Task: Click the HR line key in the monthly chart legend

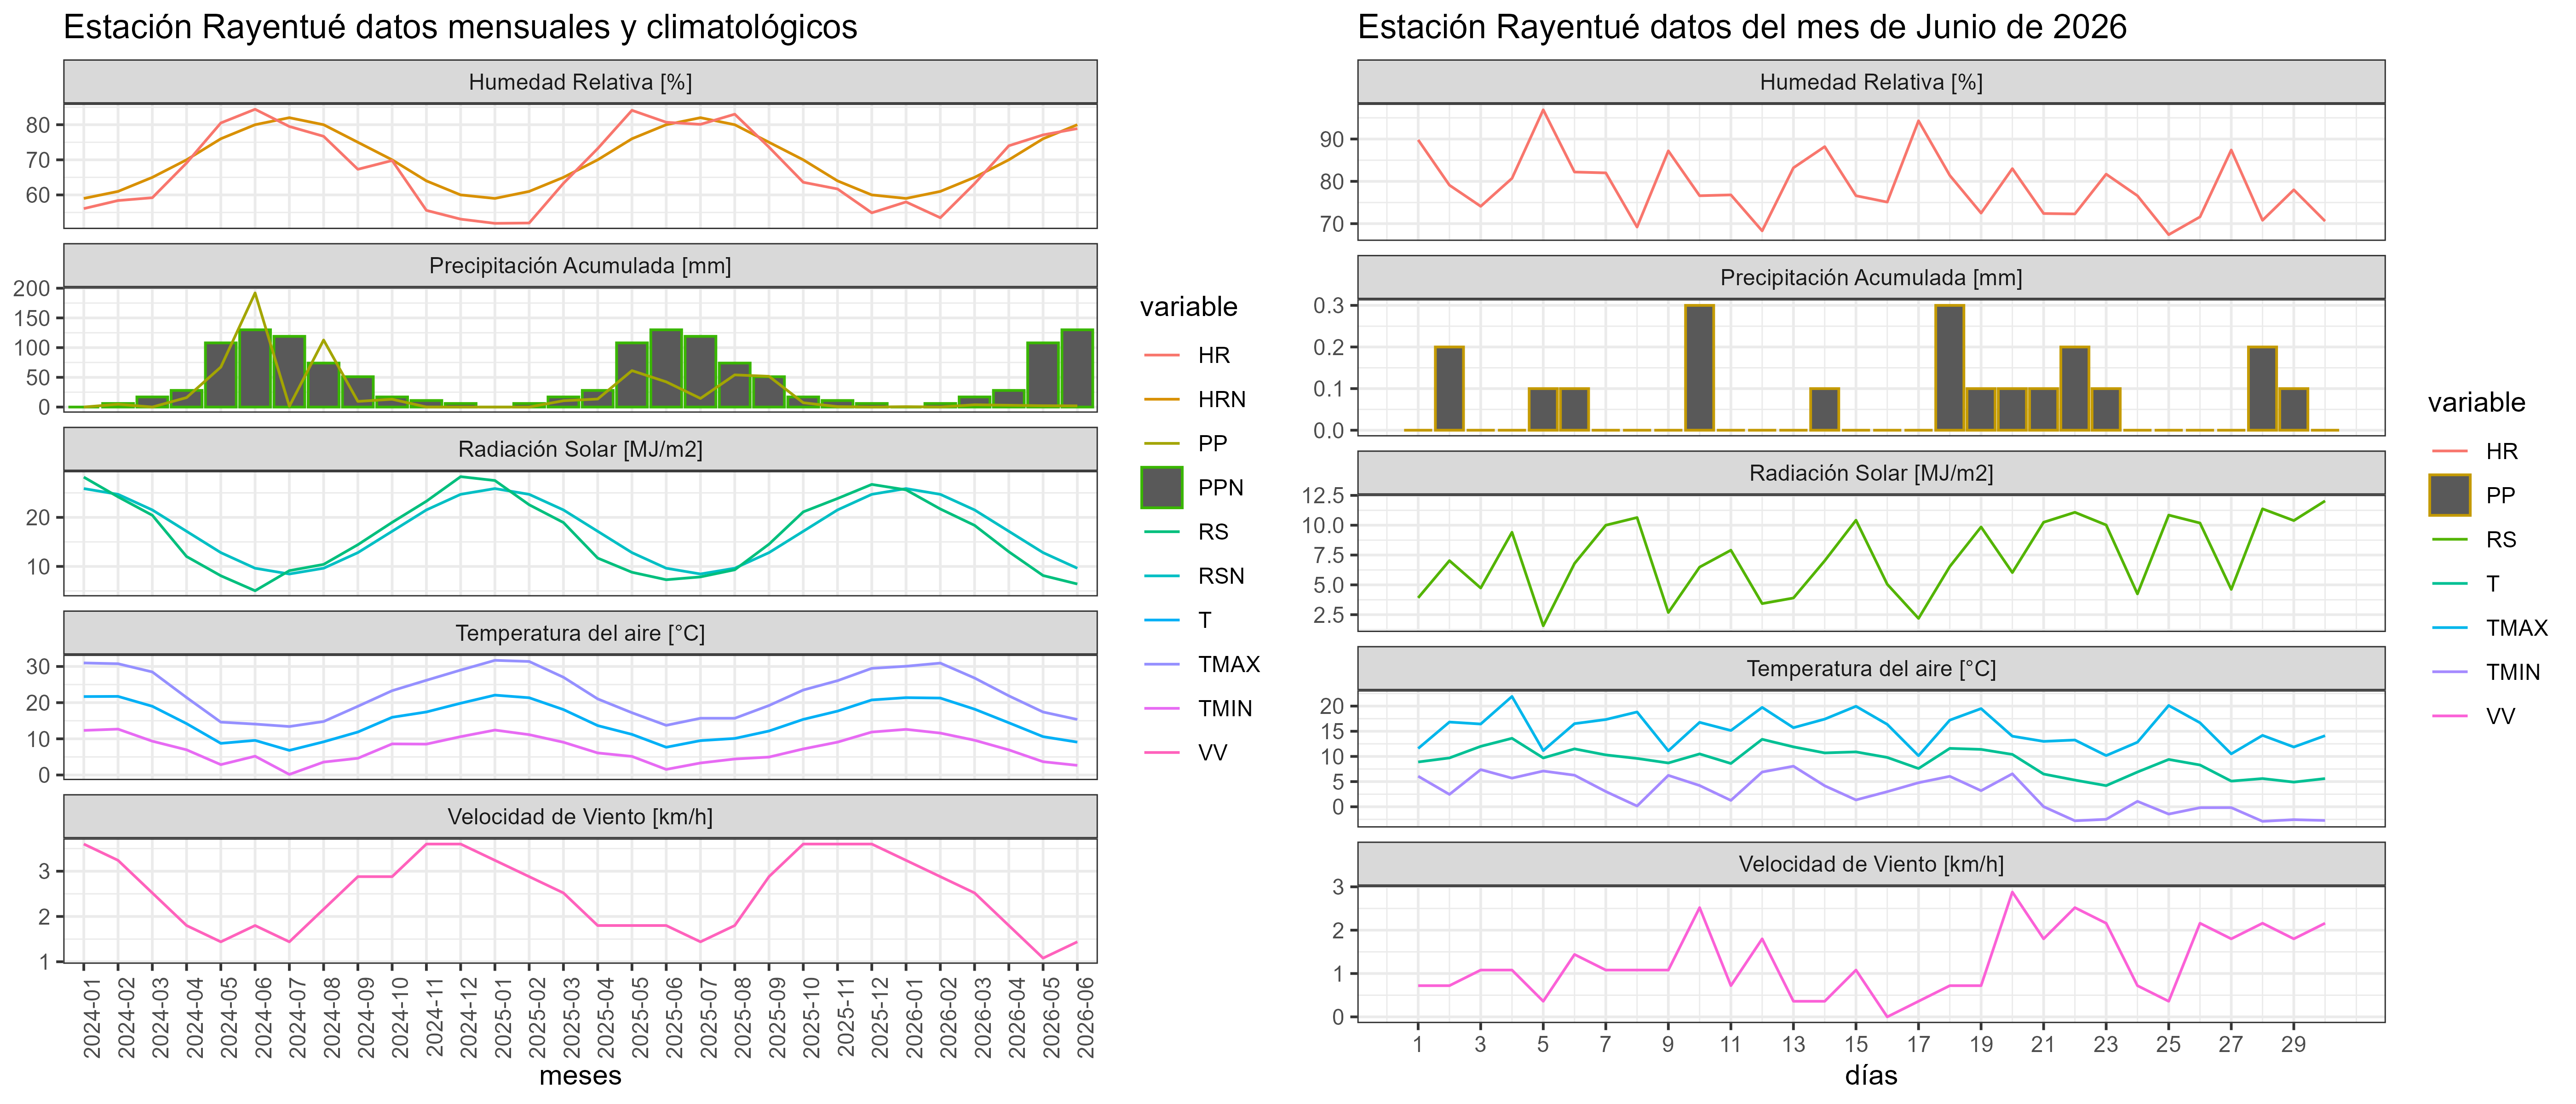Action: point(1162,355)
